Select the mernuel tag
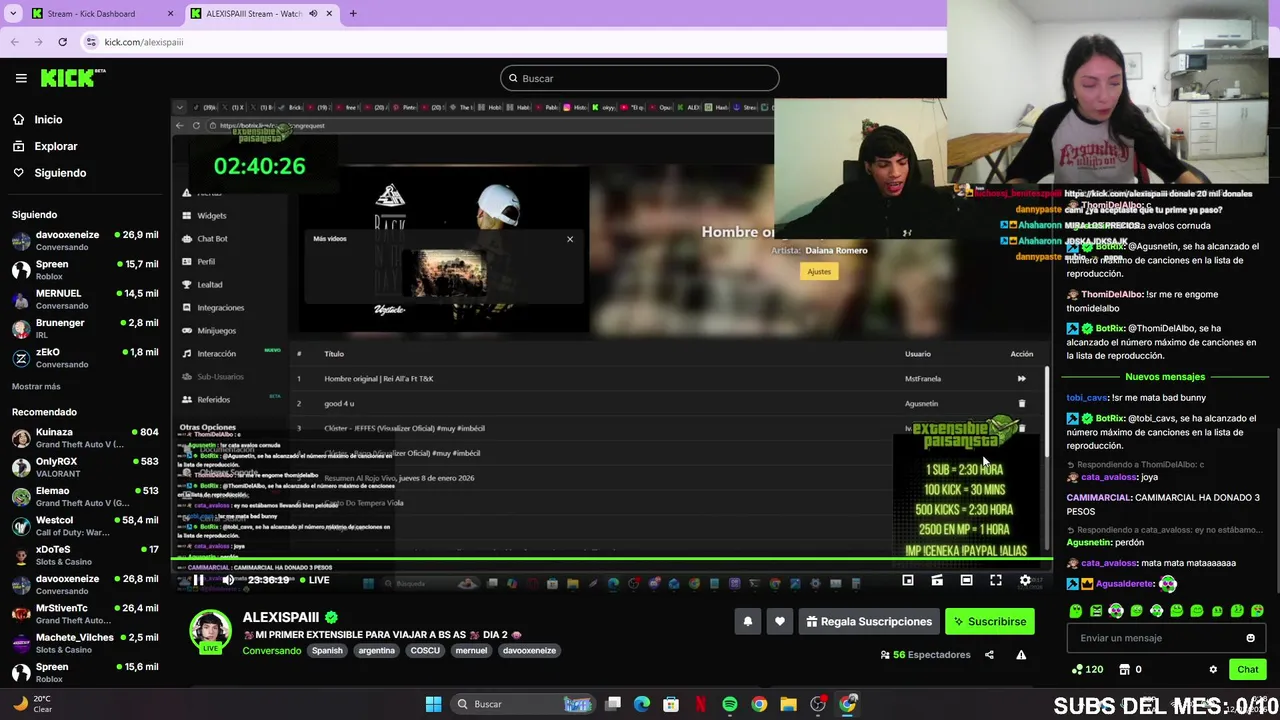This screenshot has width=1280, height=720. [471, 650]
